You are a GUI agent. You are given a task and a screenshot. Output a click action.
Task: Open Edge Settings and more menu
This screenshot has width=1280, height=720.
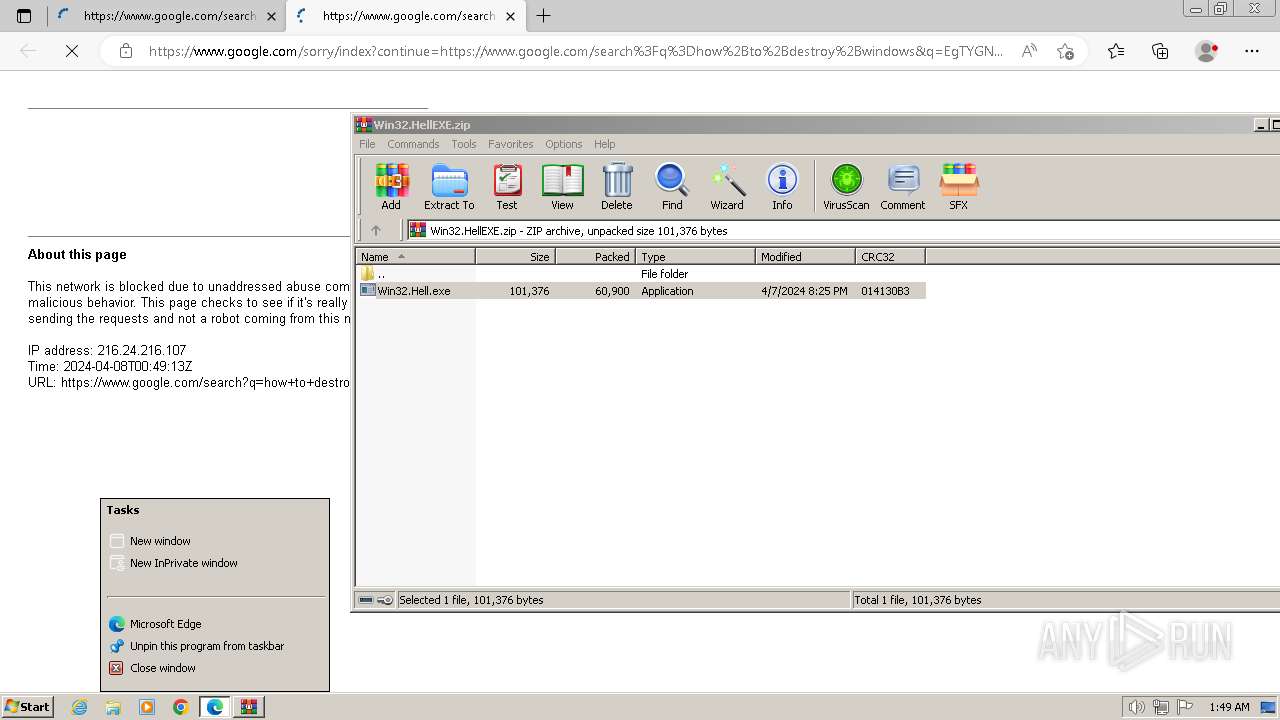[1252, 51]
